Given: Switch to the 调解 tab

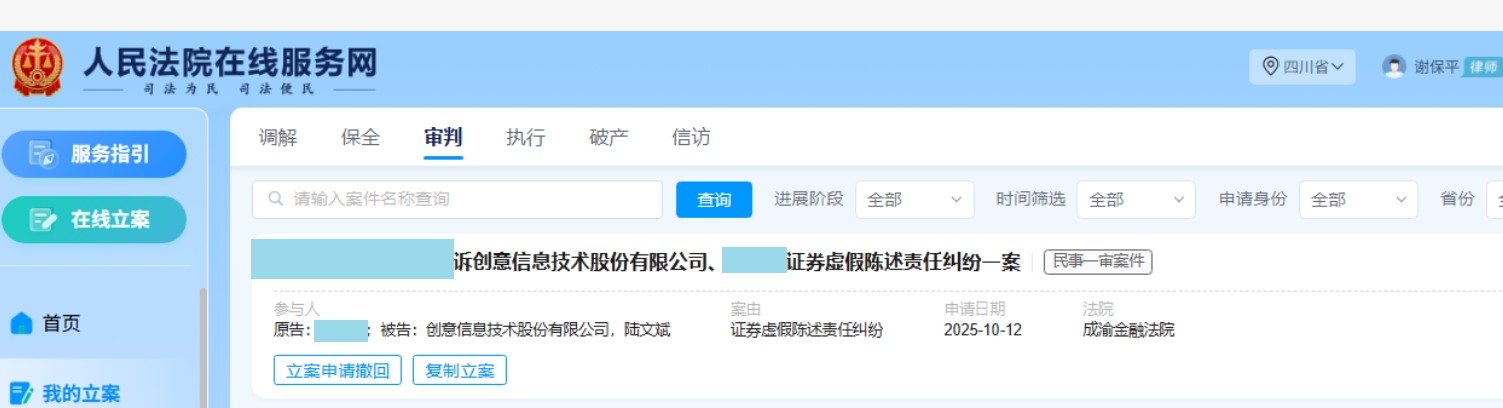Looking at the screenshot, I should pyautogui.click(x=278, y=138).
